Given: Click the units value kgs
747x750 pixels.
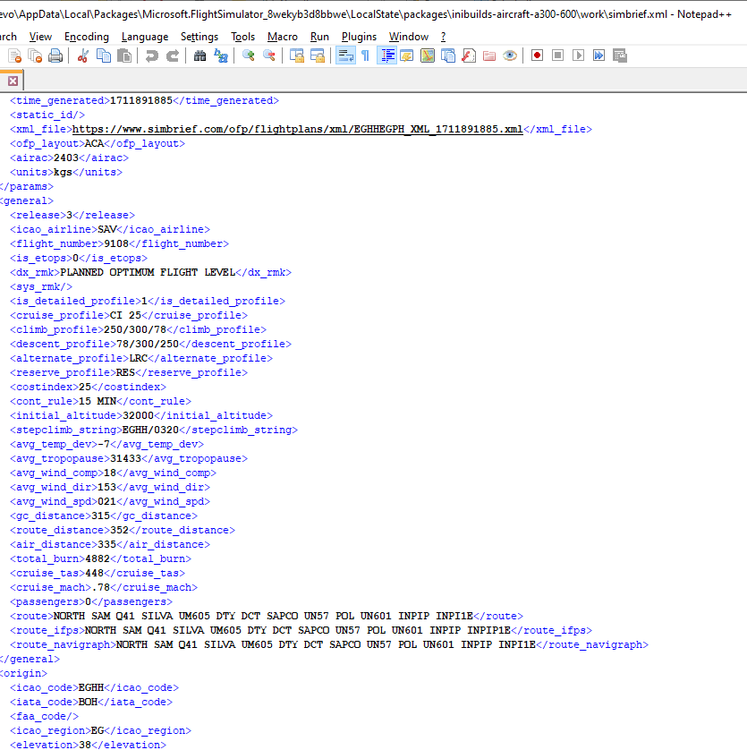Looking at the screenshot, I should [63, 172].
